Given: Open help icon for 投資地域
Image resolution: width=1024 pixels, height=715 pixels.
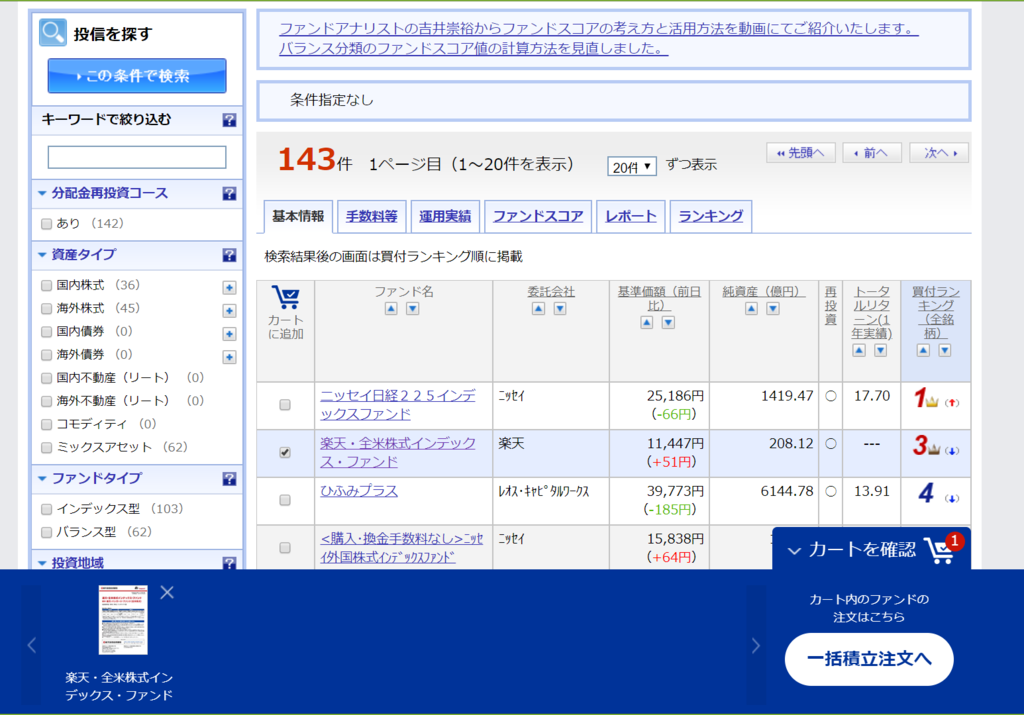Looking at the screenshot, I should click(229, 563).
